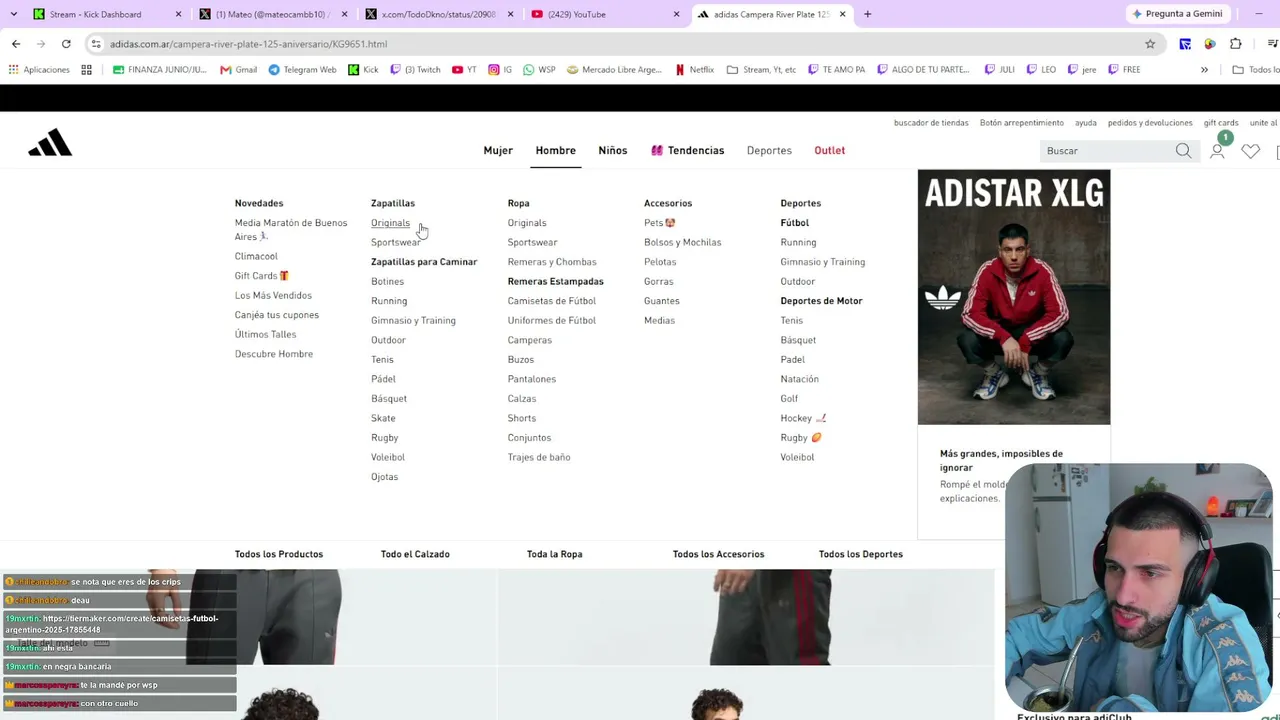This screenshot has width=1280, height=720.
Task: Open Gift Cards under Novedades
Action: 262,276
